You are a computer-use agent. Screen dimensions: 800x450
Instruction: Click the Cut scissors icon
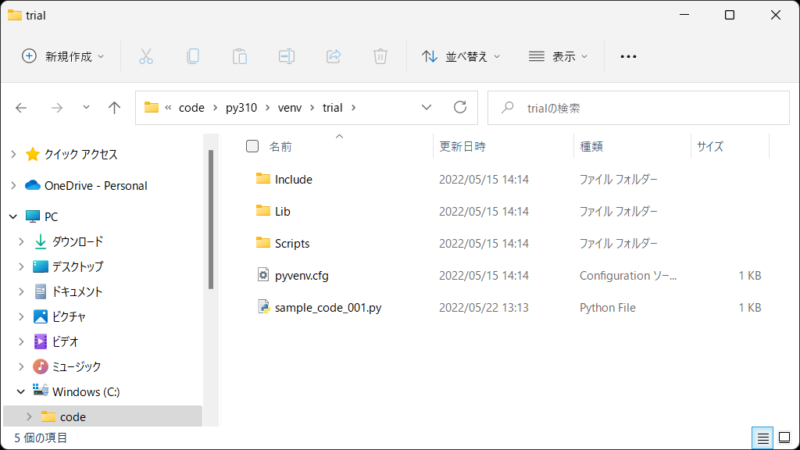click(x=146, y=56)
